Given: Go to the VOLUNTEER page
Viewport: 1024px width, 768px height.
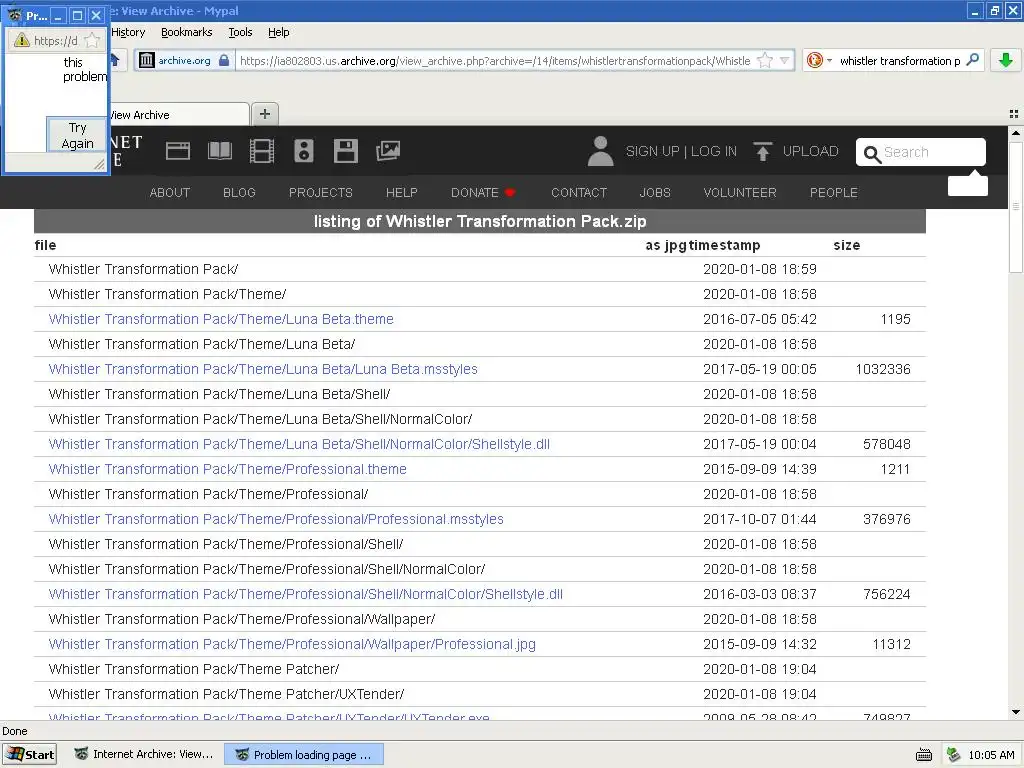Looking at the screenshot, I should click(740, 193).
